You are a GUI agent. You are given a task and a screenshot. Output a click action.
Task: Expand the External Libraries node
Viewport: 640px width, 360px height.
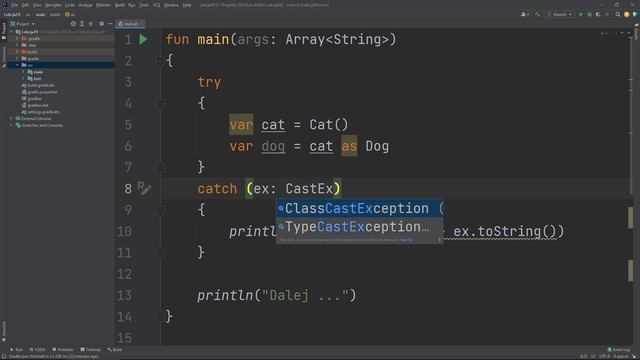tap(11, 118)
